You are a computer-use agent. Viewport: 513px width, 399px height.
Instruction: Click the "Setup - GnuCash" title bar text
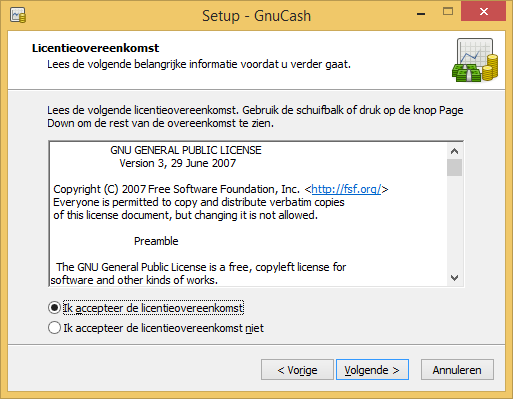coord(256,16)
